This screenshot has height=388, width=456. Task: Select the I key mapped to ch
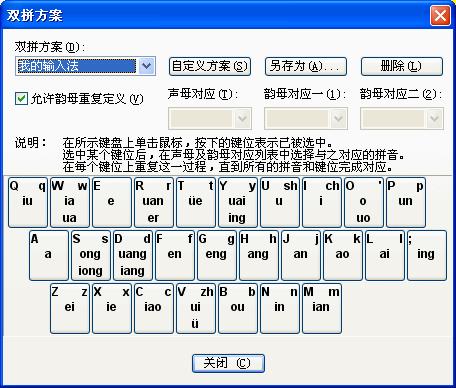click(322, 202)
